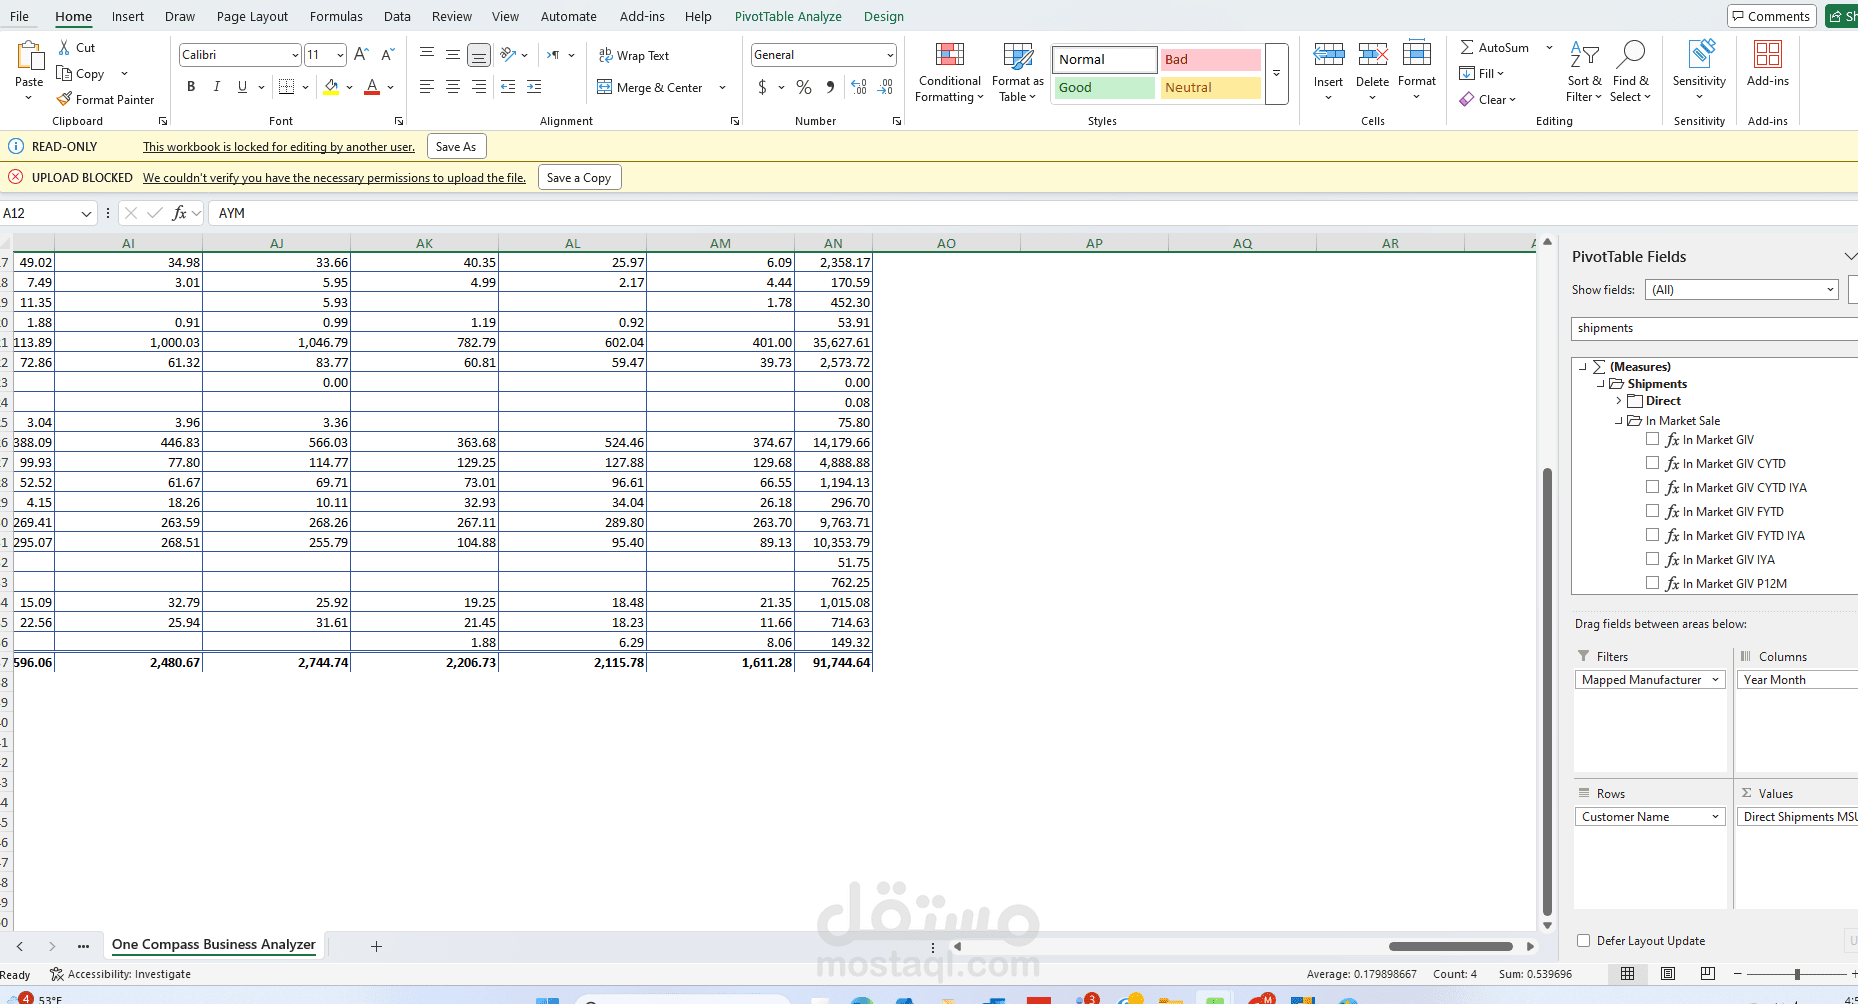Enable Defer Layout Update
The height and width of the screenshot is (1004, 1858).
pos(1583,940)
